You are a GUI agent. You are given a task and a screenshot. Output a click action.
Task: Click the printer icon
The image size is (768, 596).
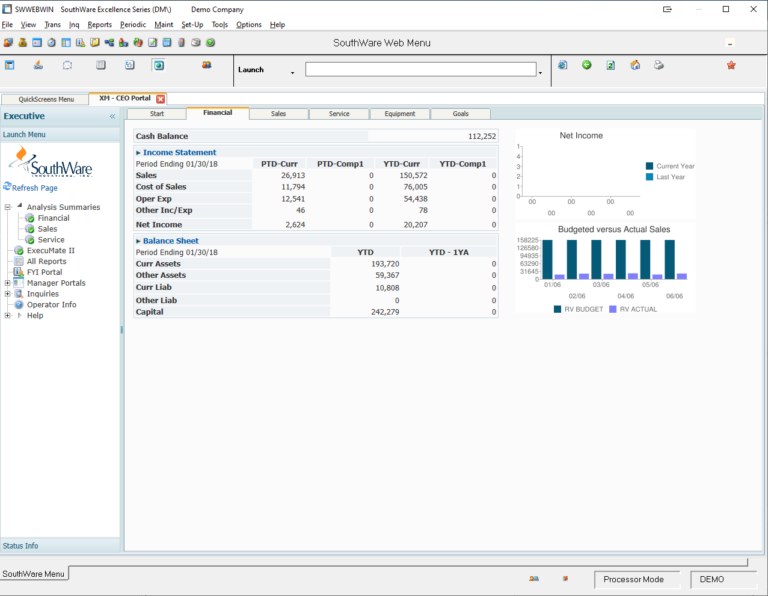(x=659, y=65)
